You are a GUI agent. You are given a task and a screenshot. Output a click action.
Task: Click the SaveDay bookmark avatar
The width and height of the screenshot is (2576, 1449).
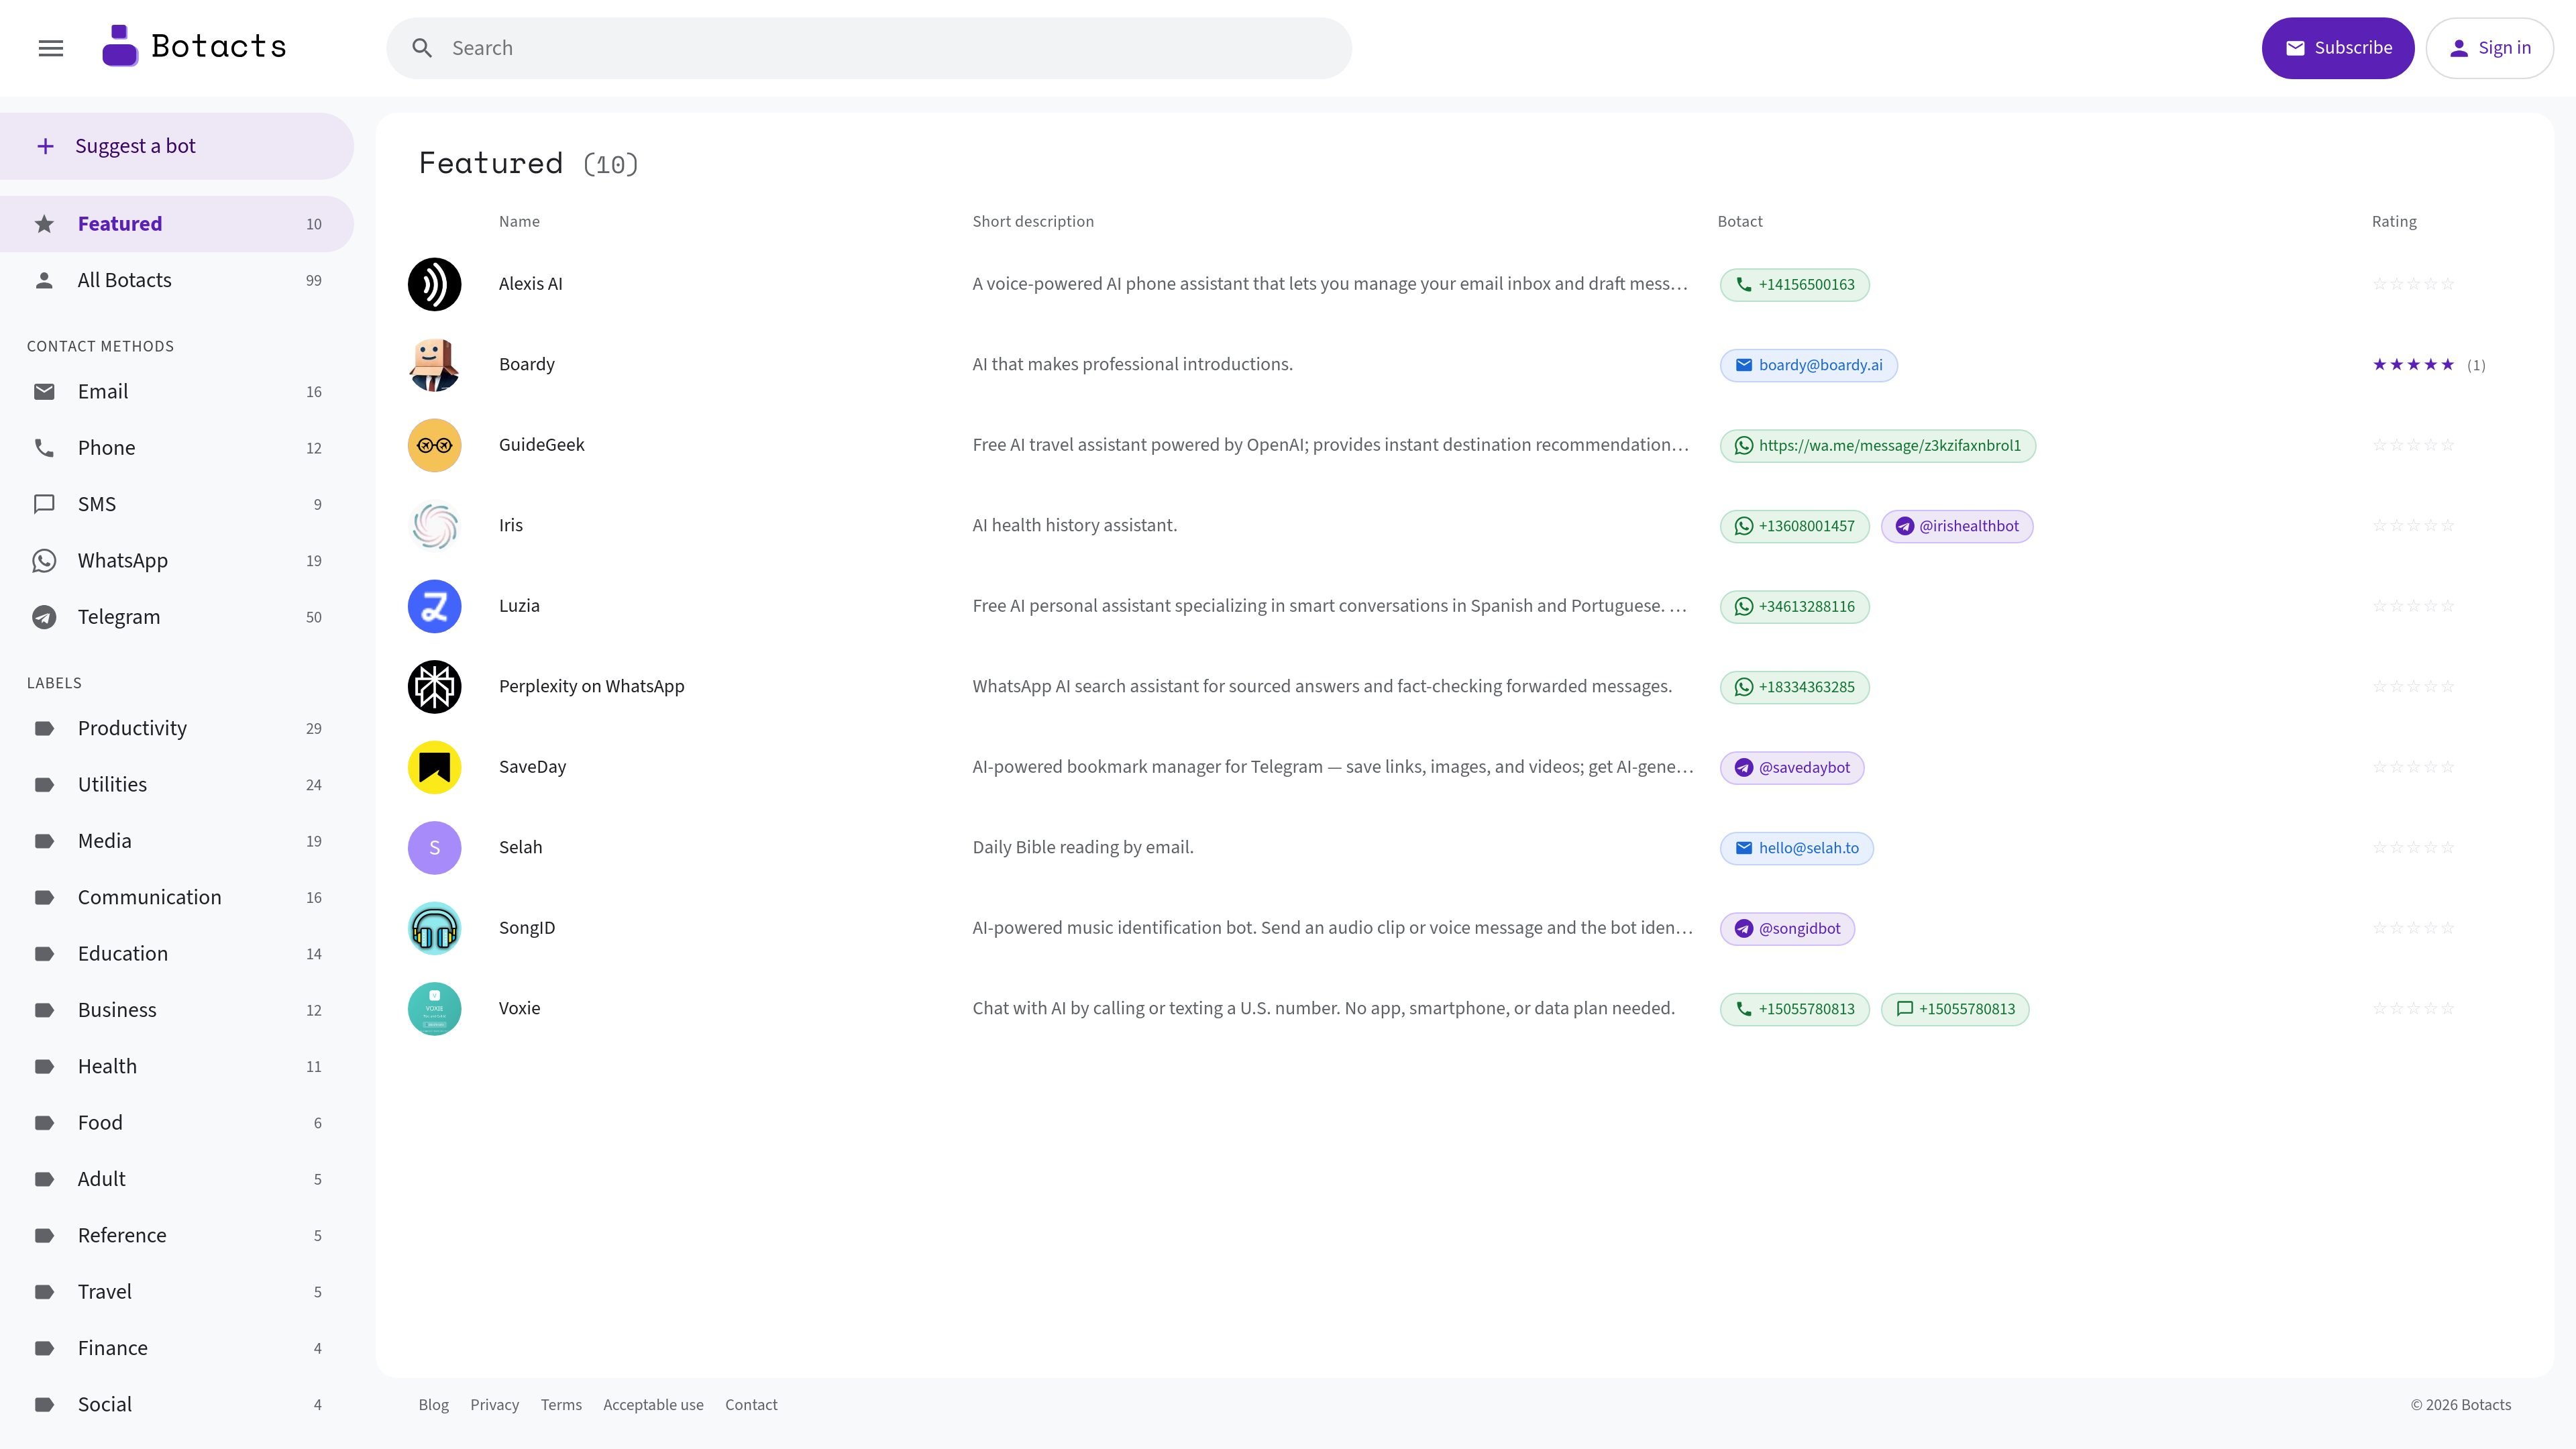[x=434, y=767]
